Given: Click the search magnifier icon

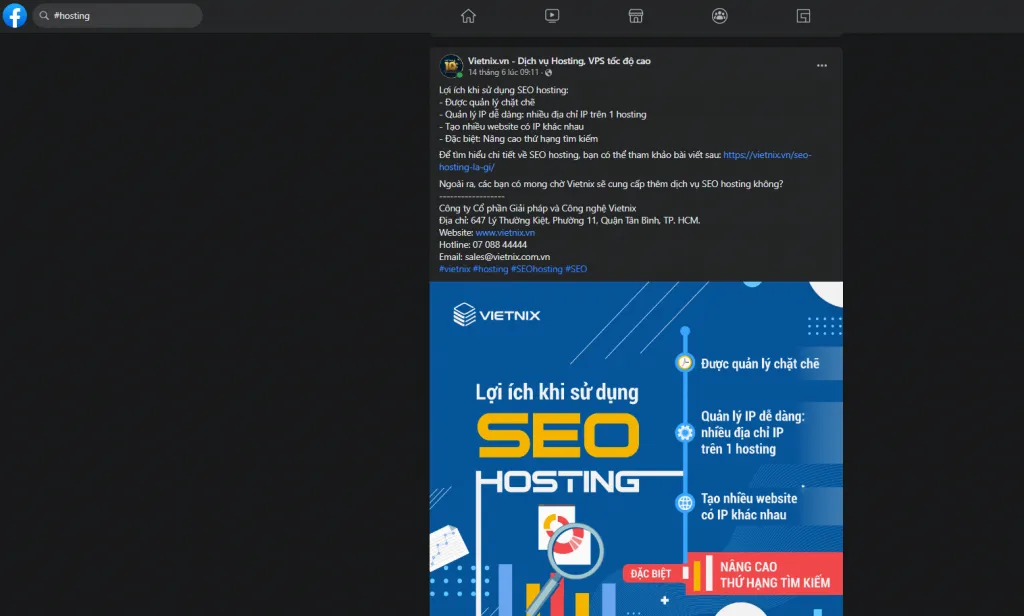Looking at the screenshot, I should pos(44,15).
